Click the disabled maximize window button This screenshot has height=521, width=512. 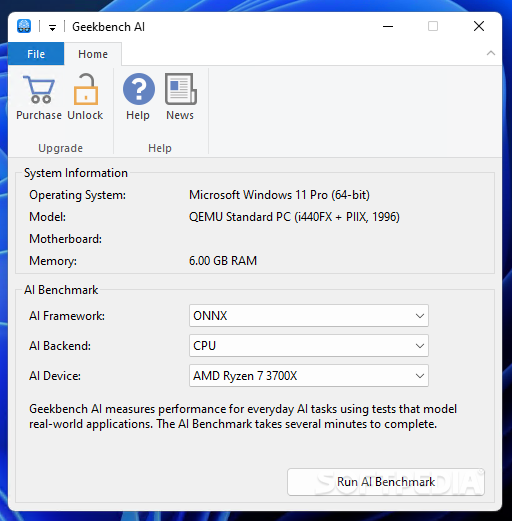(433, 26)
